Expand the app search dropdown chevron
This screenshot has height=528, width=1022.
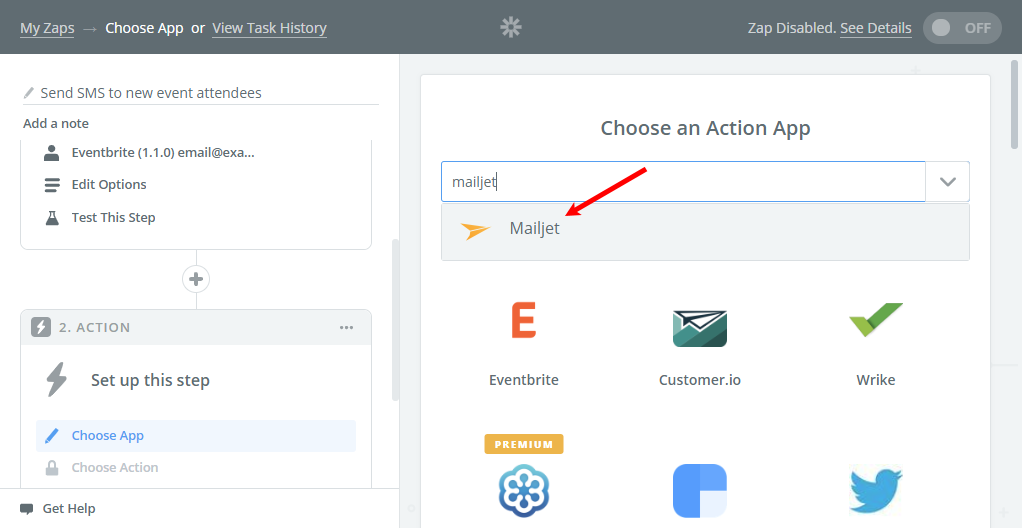pos(948,181)
